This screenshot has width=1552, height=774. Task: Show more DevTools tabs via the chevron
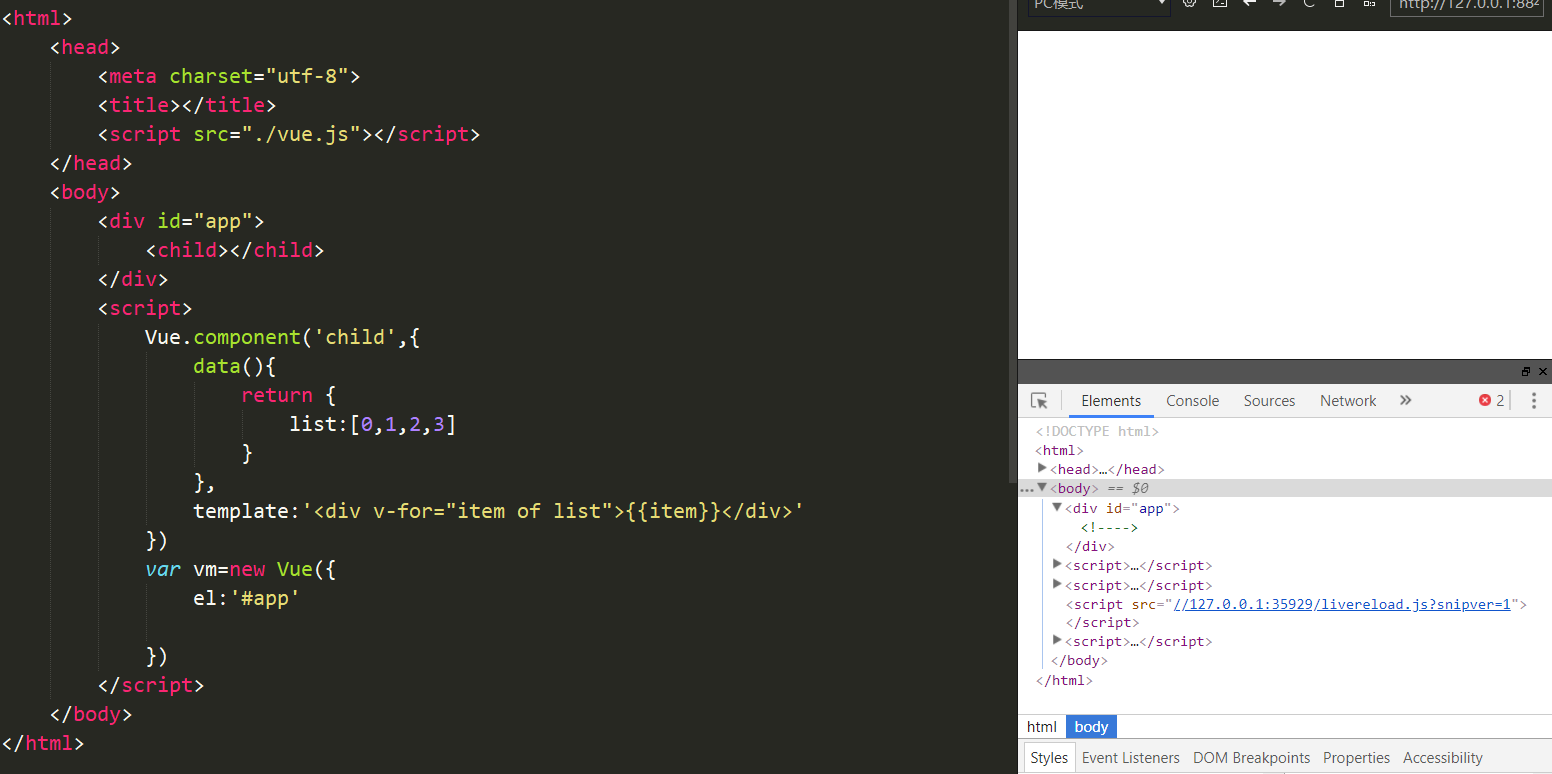(1405, 401)
